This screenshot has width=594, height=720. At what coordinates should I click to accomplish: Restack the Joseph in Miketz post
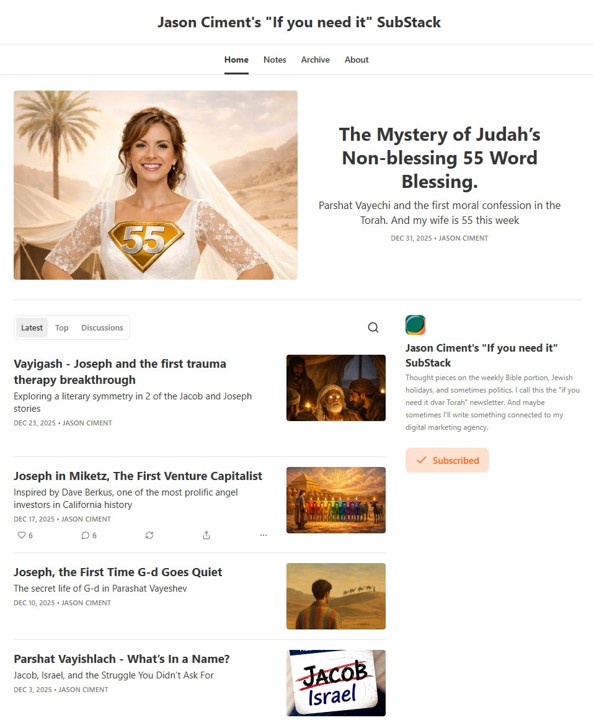pyautogui.click(x=149, y=535)
